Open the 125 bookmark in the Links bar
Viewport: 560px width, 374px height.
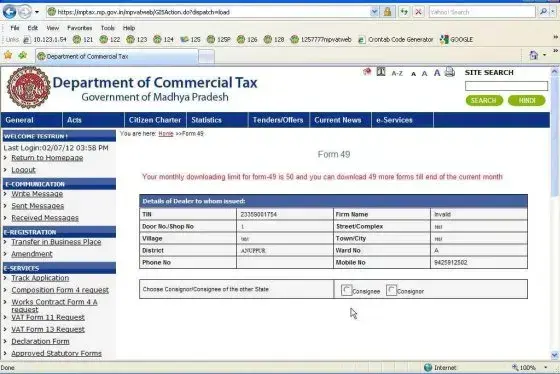pos(190,39)
